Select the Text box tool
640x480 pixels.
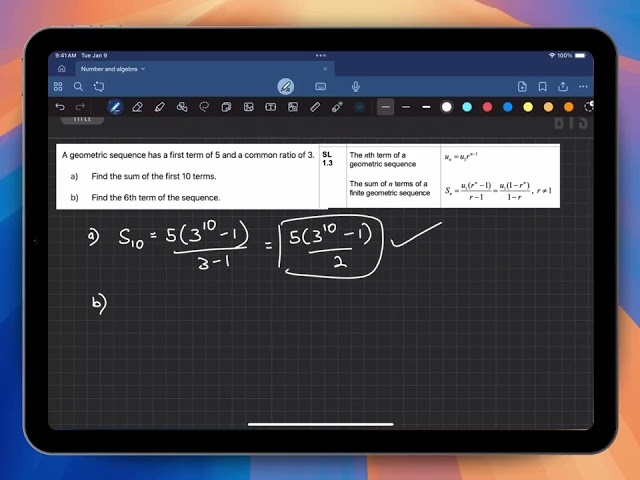(x=271, y=107)
